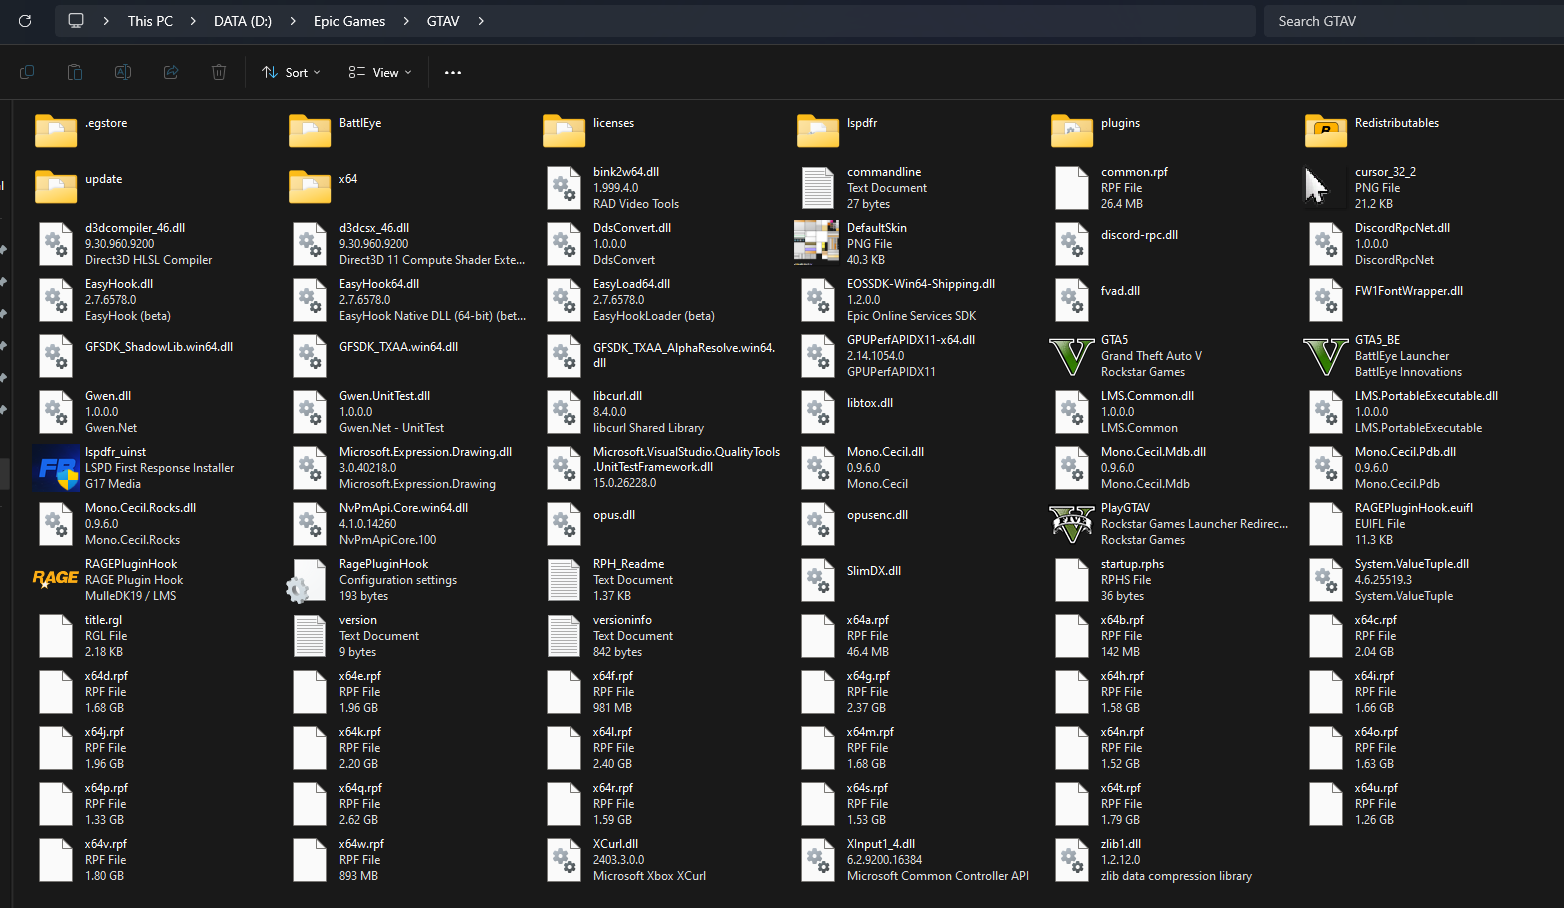The image size is (1564, 908).
Task: Navigate to DATA (D:) breadcrumb
Action: [x=243, y=21]
